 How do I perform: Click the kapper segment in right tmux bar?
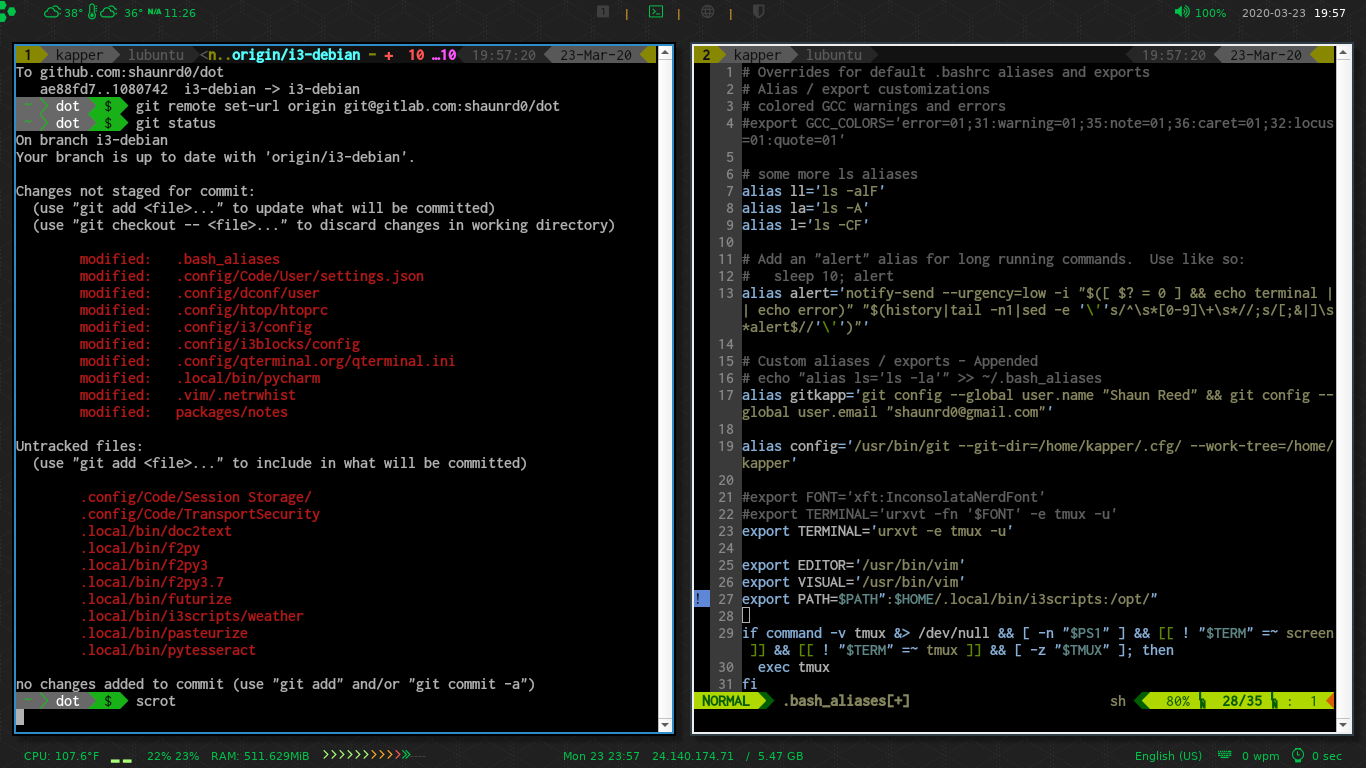pyautogui.click(x=757, y=55)
